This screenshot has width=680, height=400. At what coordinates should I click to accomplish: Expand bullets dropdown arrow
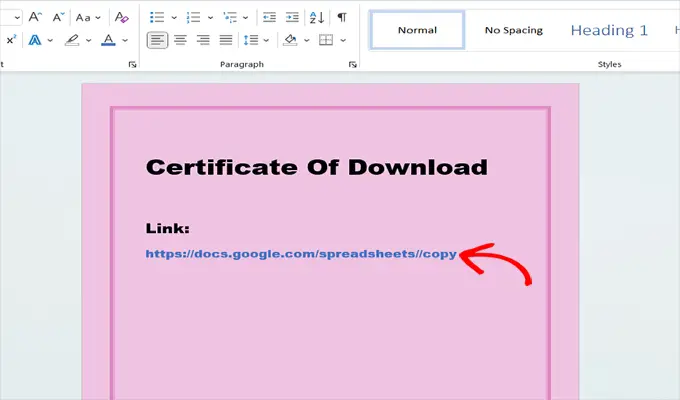(174, 18)
